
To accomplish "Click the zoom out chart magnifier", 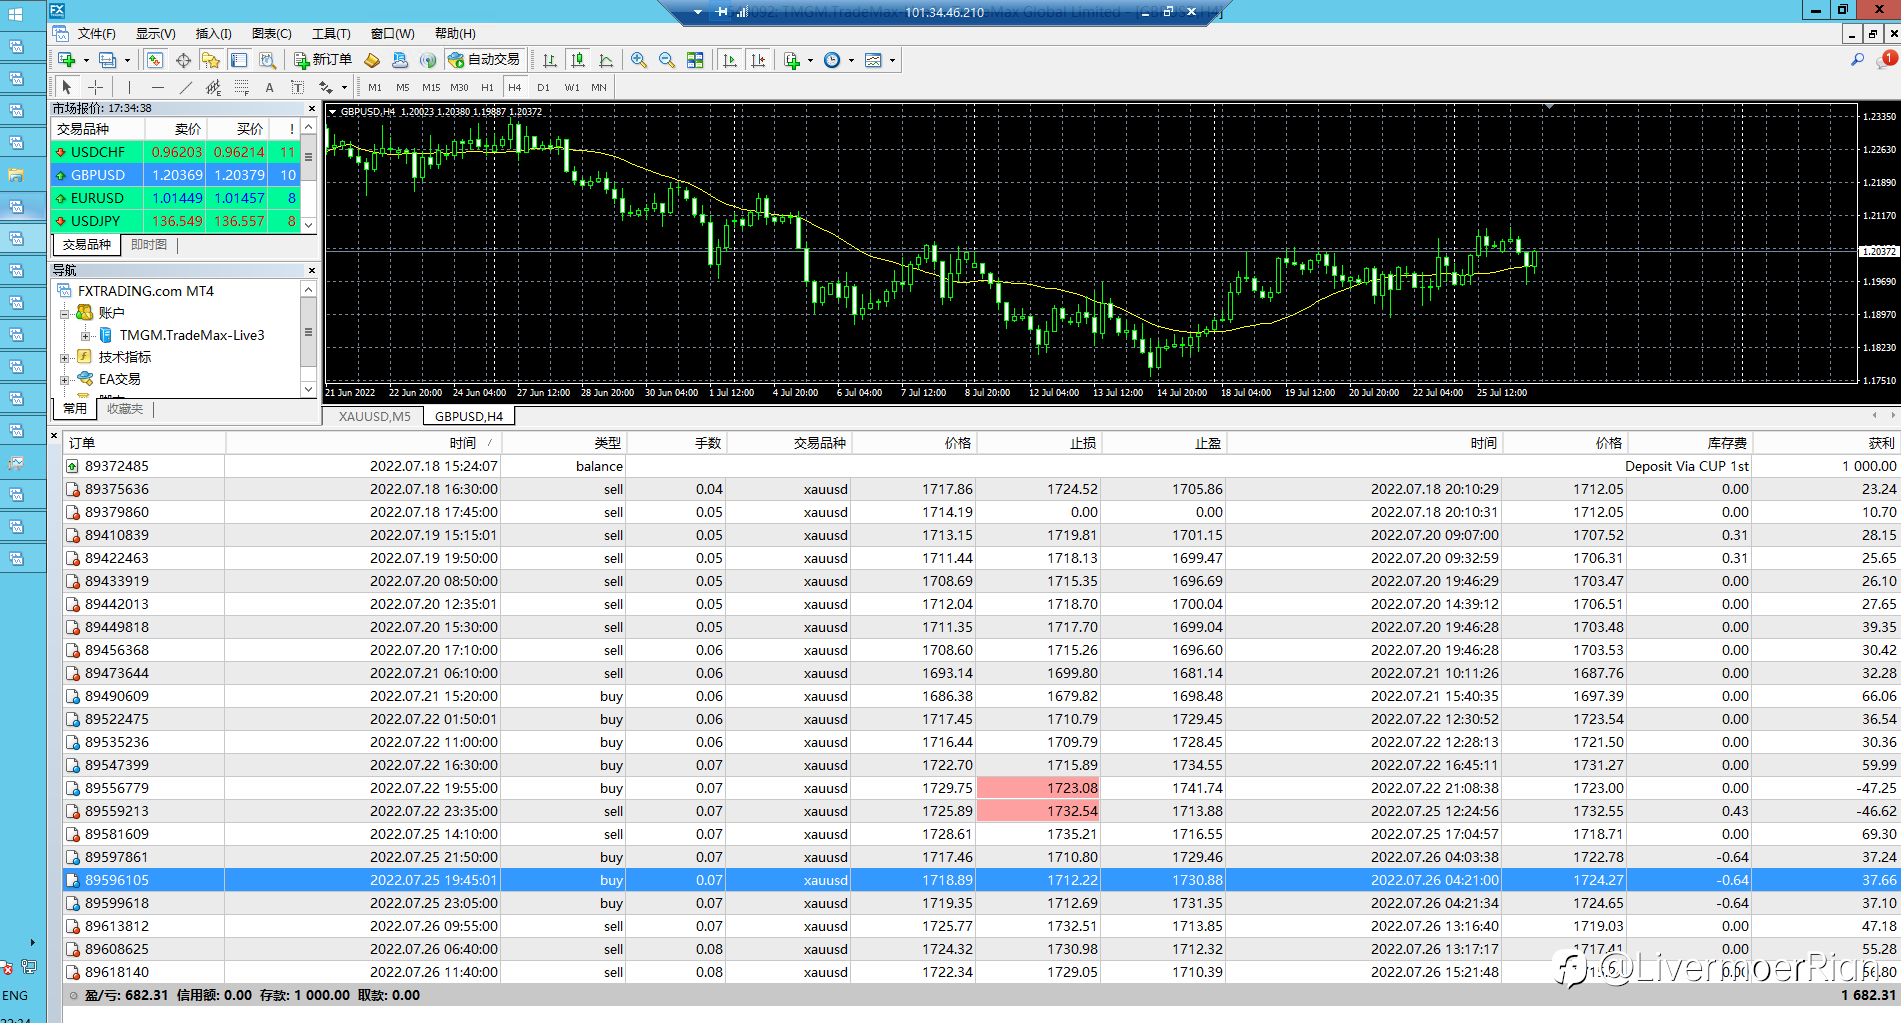I will (x=667, y=60).
